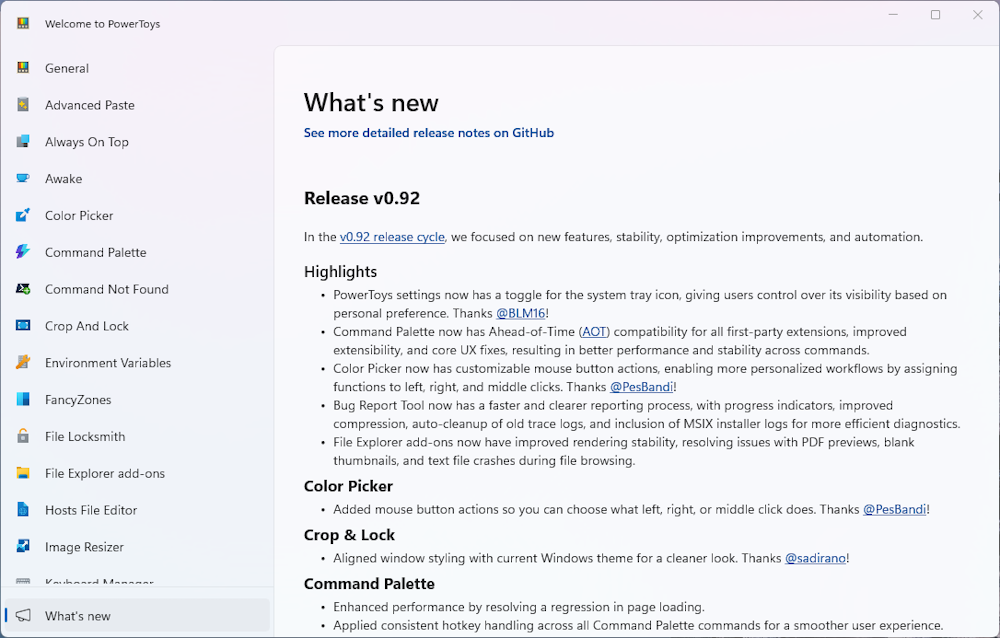Viewport: 1000px width, 638px height.
Task: Close the PowerToys welcome window
Action: coord(978,15)
